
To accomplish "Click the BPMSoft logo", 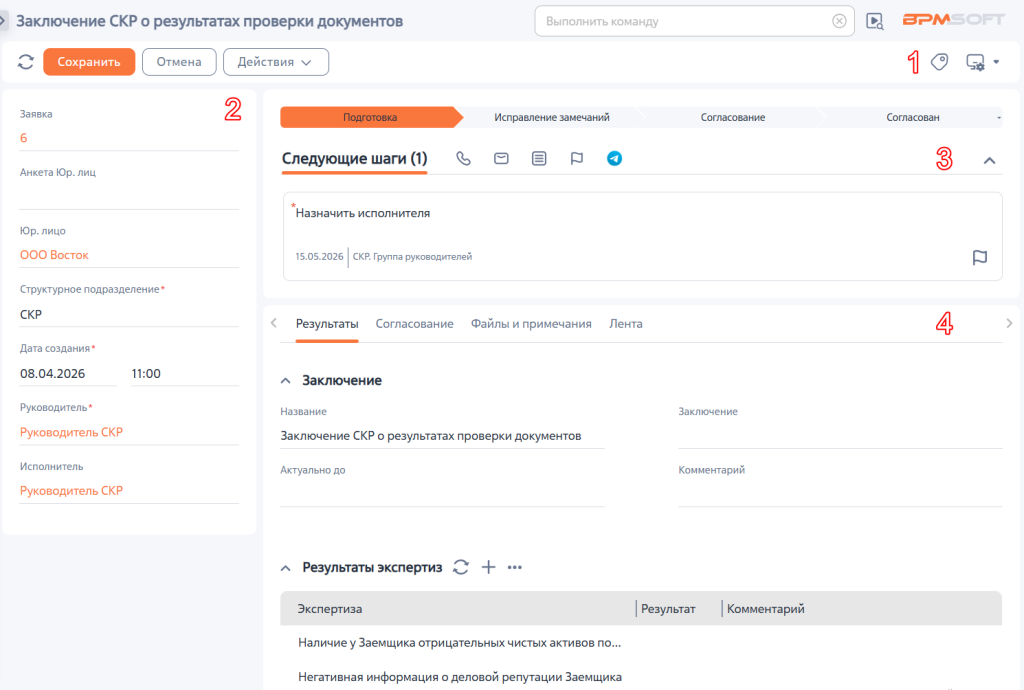I will 953,20.
